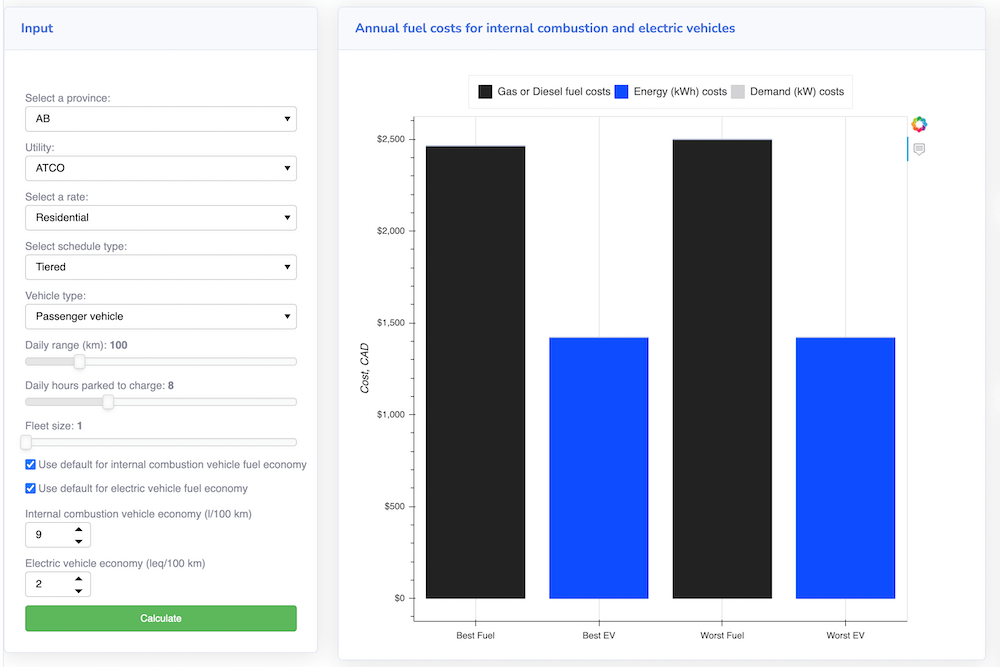Image resolution: width=1000 pixels, height=667 pixels.
Task: Click the Fleet size slider handle
Action: (x=27, y=442)
